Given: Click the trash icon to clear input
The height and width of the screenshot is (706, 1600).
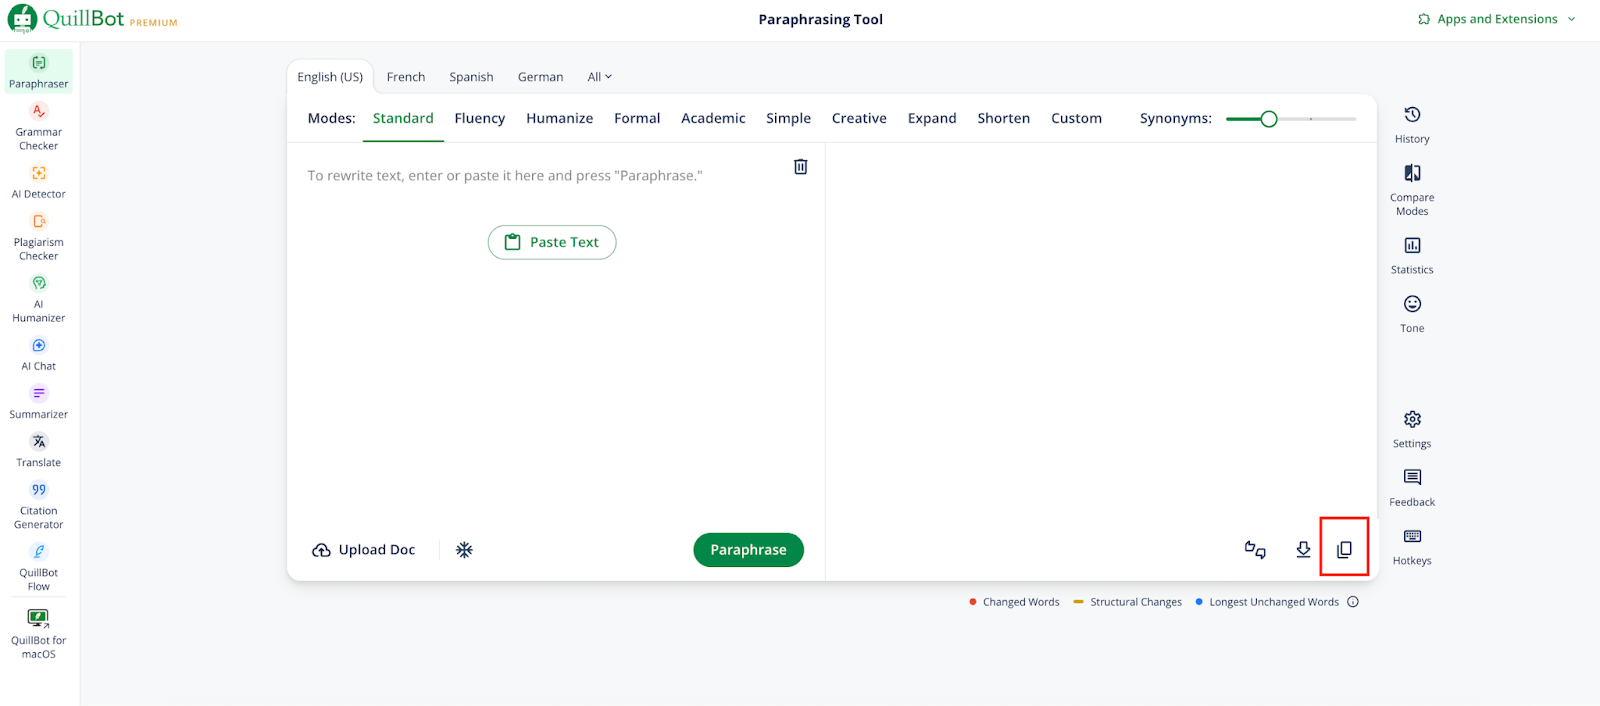Looking at the screenshot, I should coord(800,167).
